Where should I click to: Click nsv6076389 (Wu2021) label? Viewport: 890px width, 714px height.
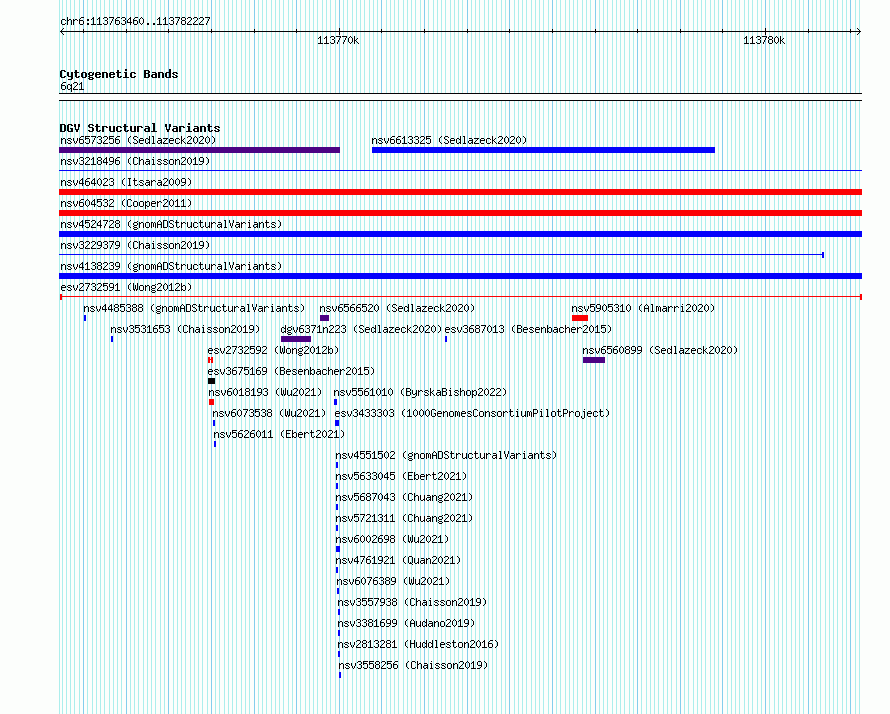[393, 581]
